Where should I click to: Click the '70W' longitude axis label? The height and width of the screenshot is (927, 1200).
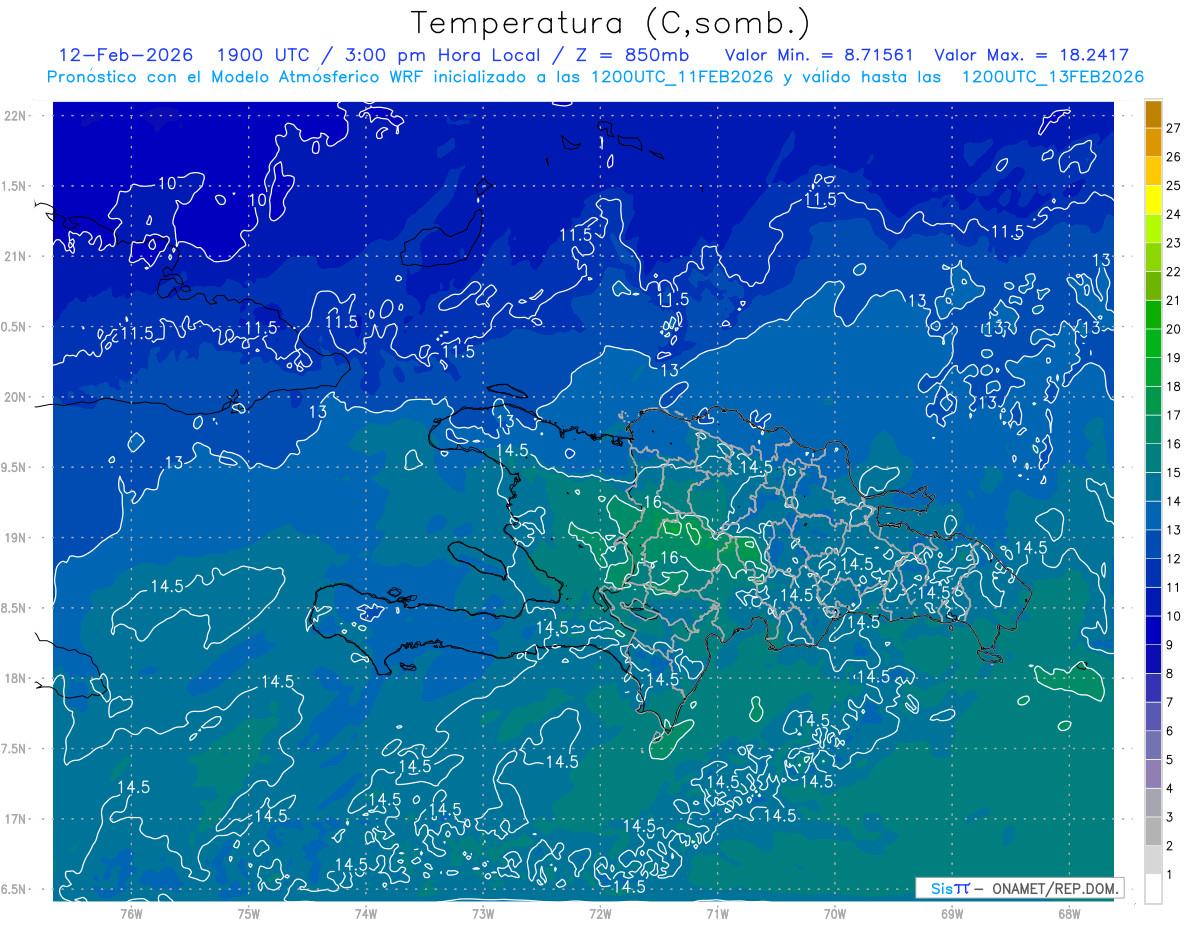point(834,914)
